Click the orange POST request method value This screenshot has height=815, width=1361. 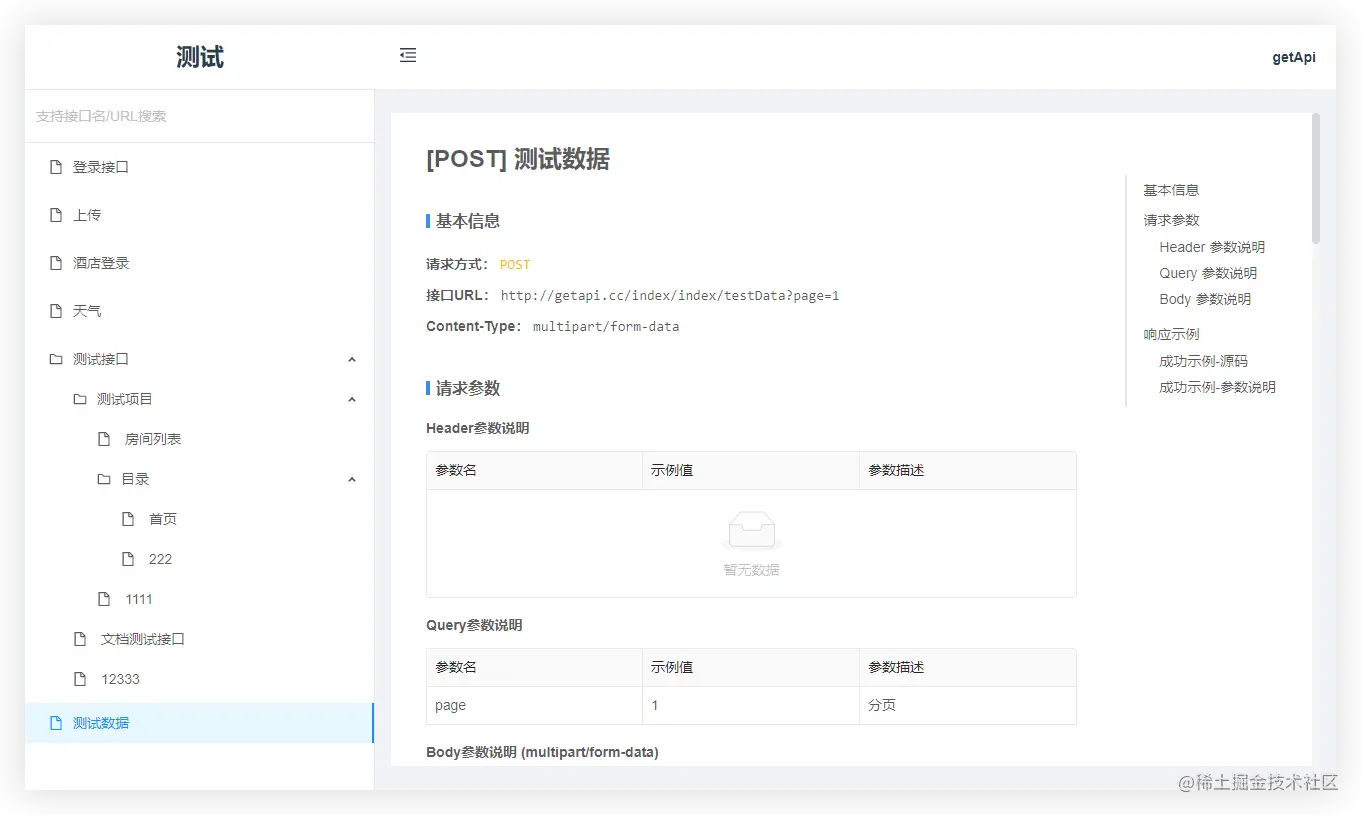point(515,265)
